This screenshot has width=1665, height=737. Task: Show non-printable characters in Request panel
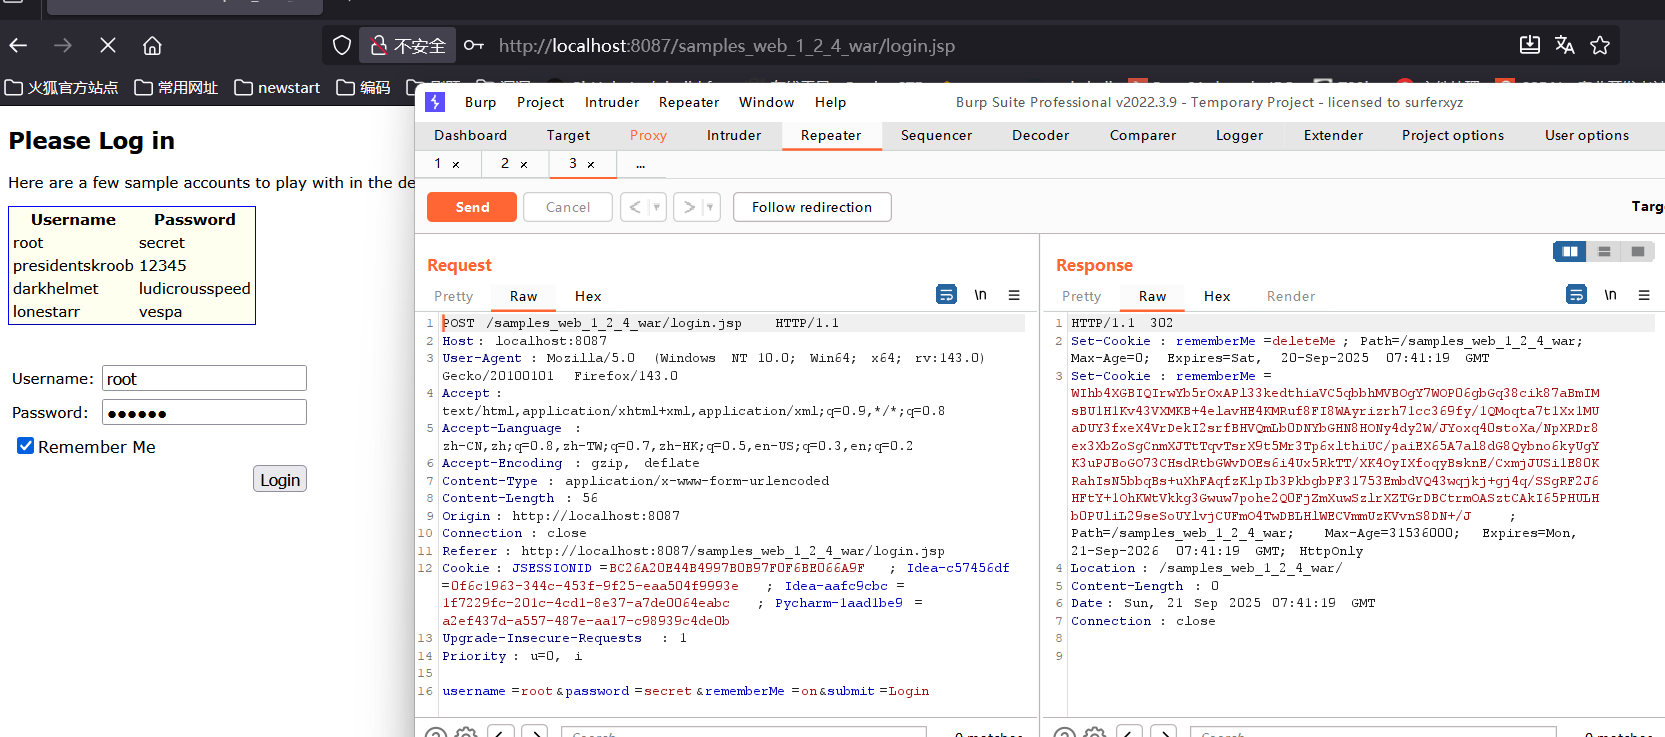click(980, 295)
